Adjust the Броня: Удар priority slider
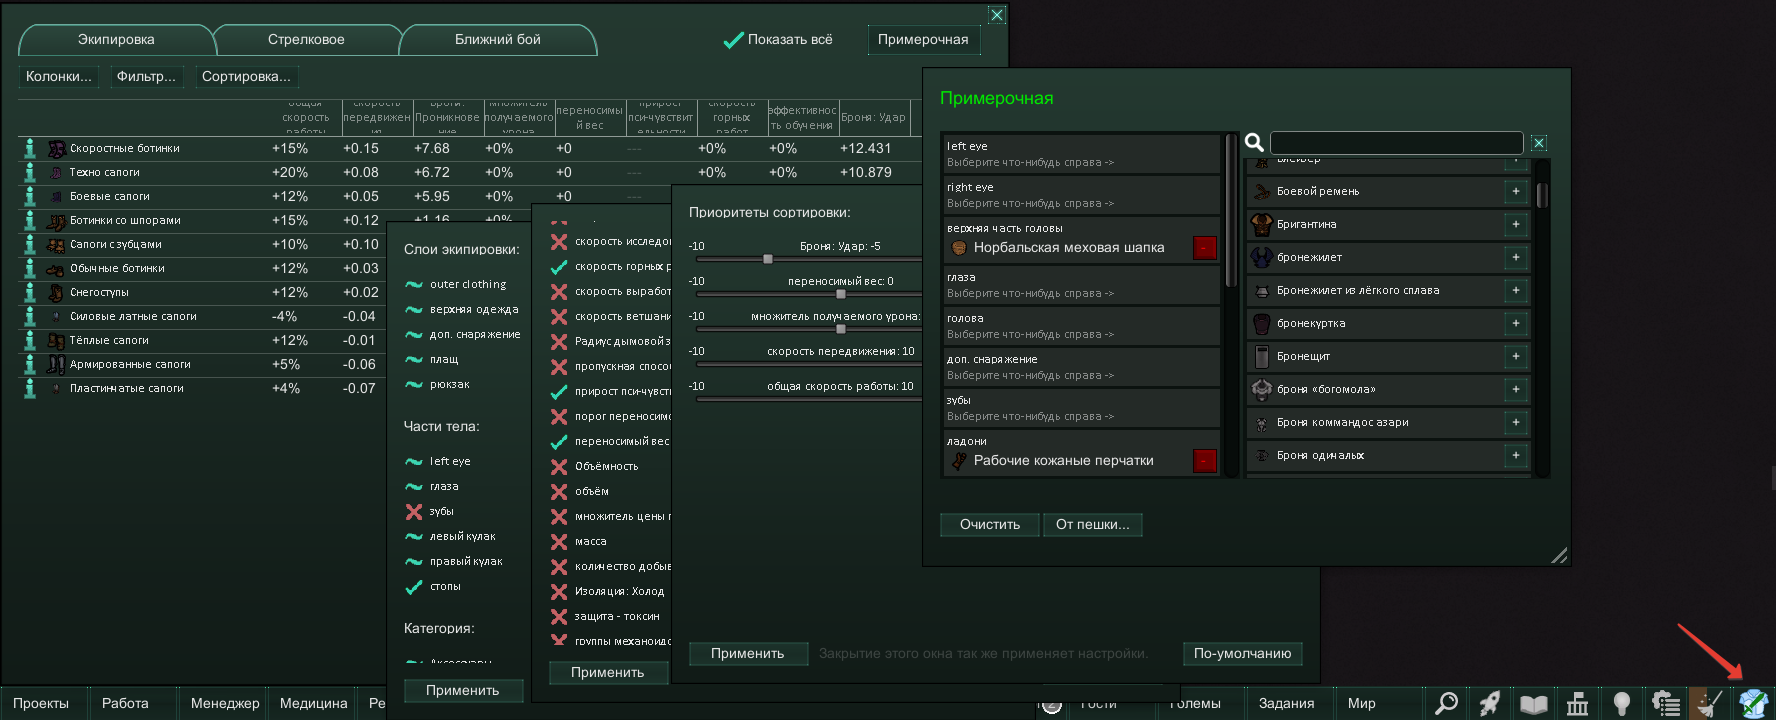This screenshot has width=1776, height=720. tap(768, 259)
